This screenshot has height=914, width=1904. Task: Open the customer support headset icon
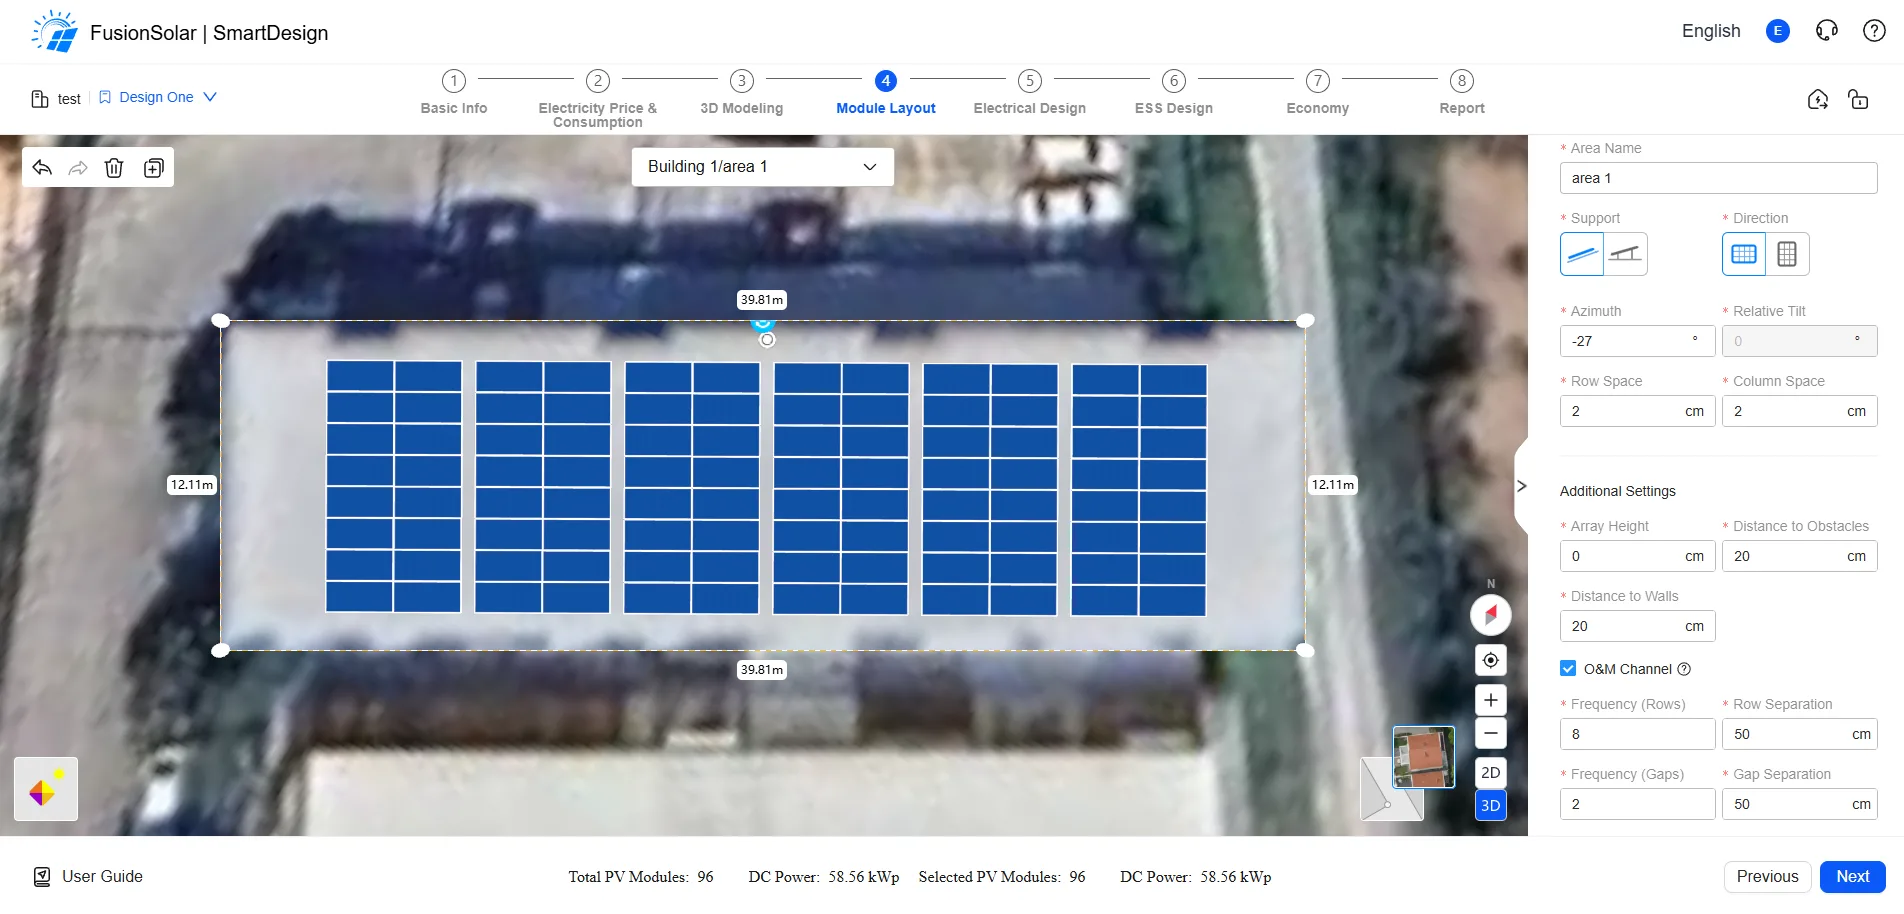click(1826, 31)
